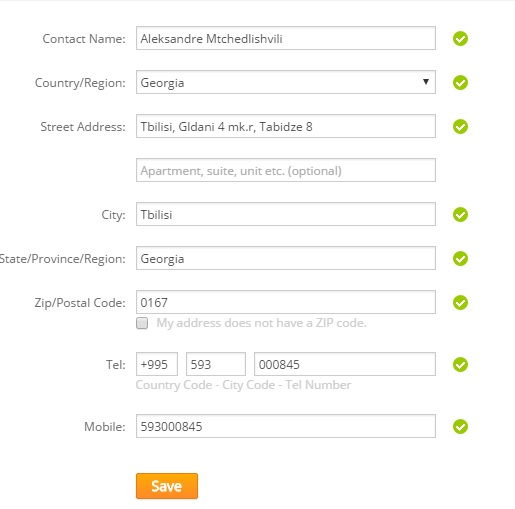Click the green checkmark next to Tel fields
The height and width of the screenshot is (509, 515).
460,365
